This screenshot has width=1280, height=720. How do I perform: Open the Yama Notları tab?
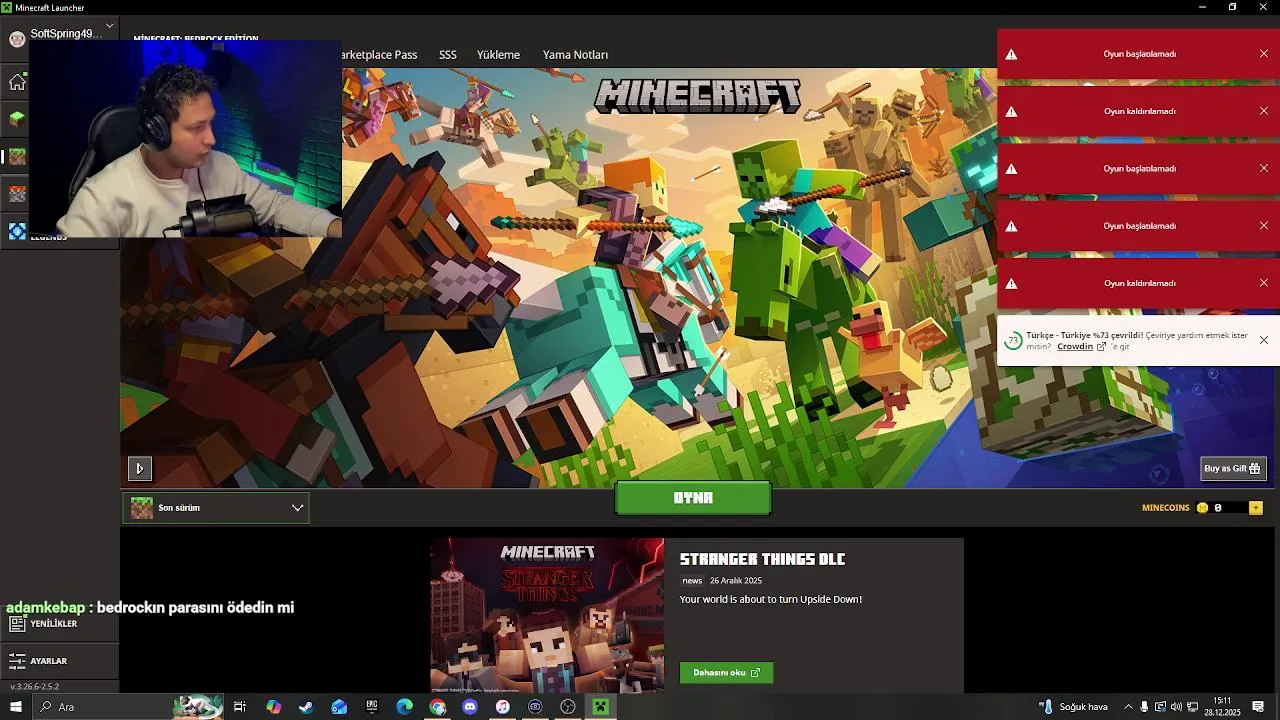click(575, 55)
